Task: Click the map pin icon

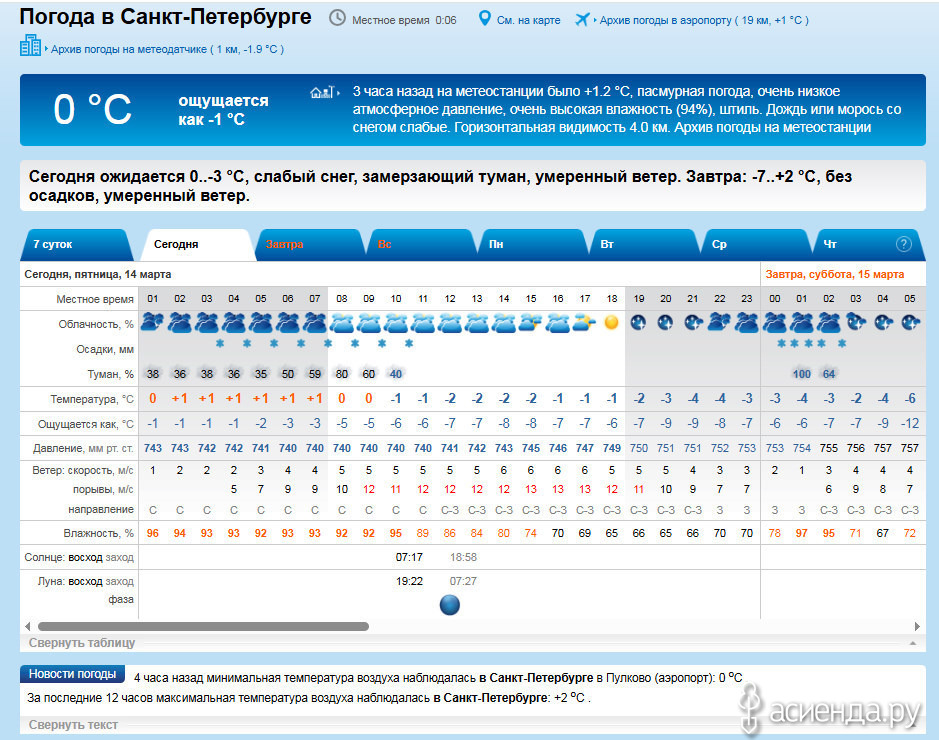Action: pyautogui.click(x=485, y=19)
